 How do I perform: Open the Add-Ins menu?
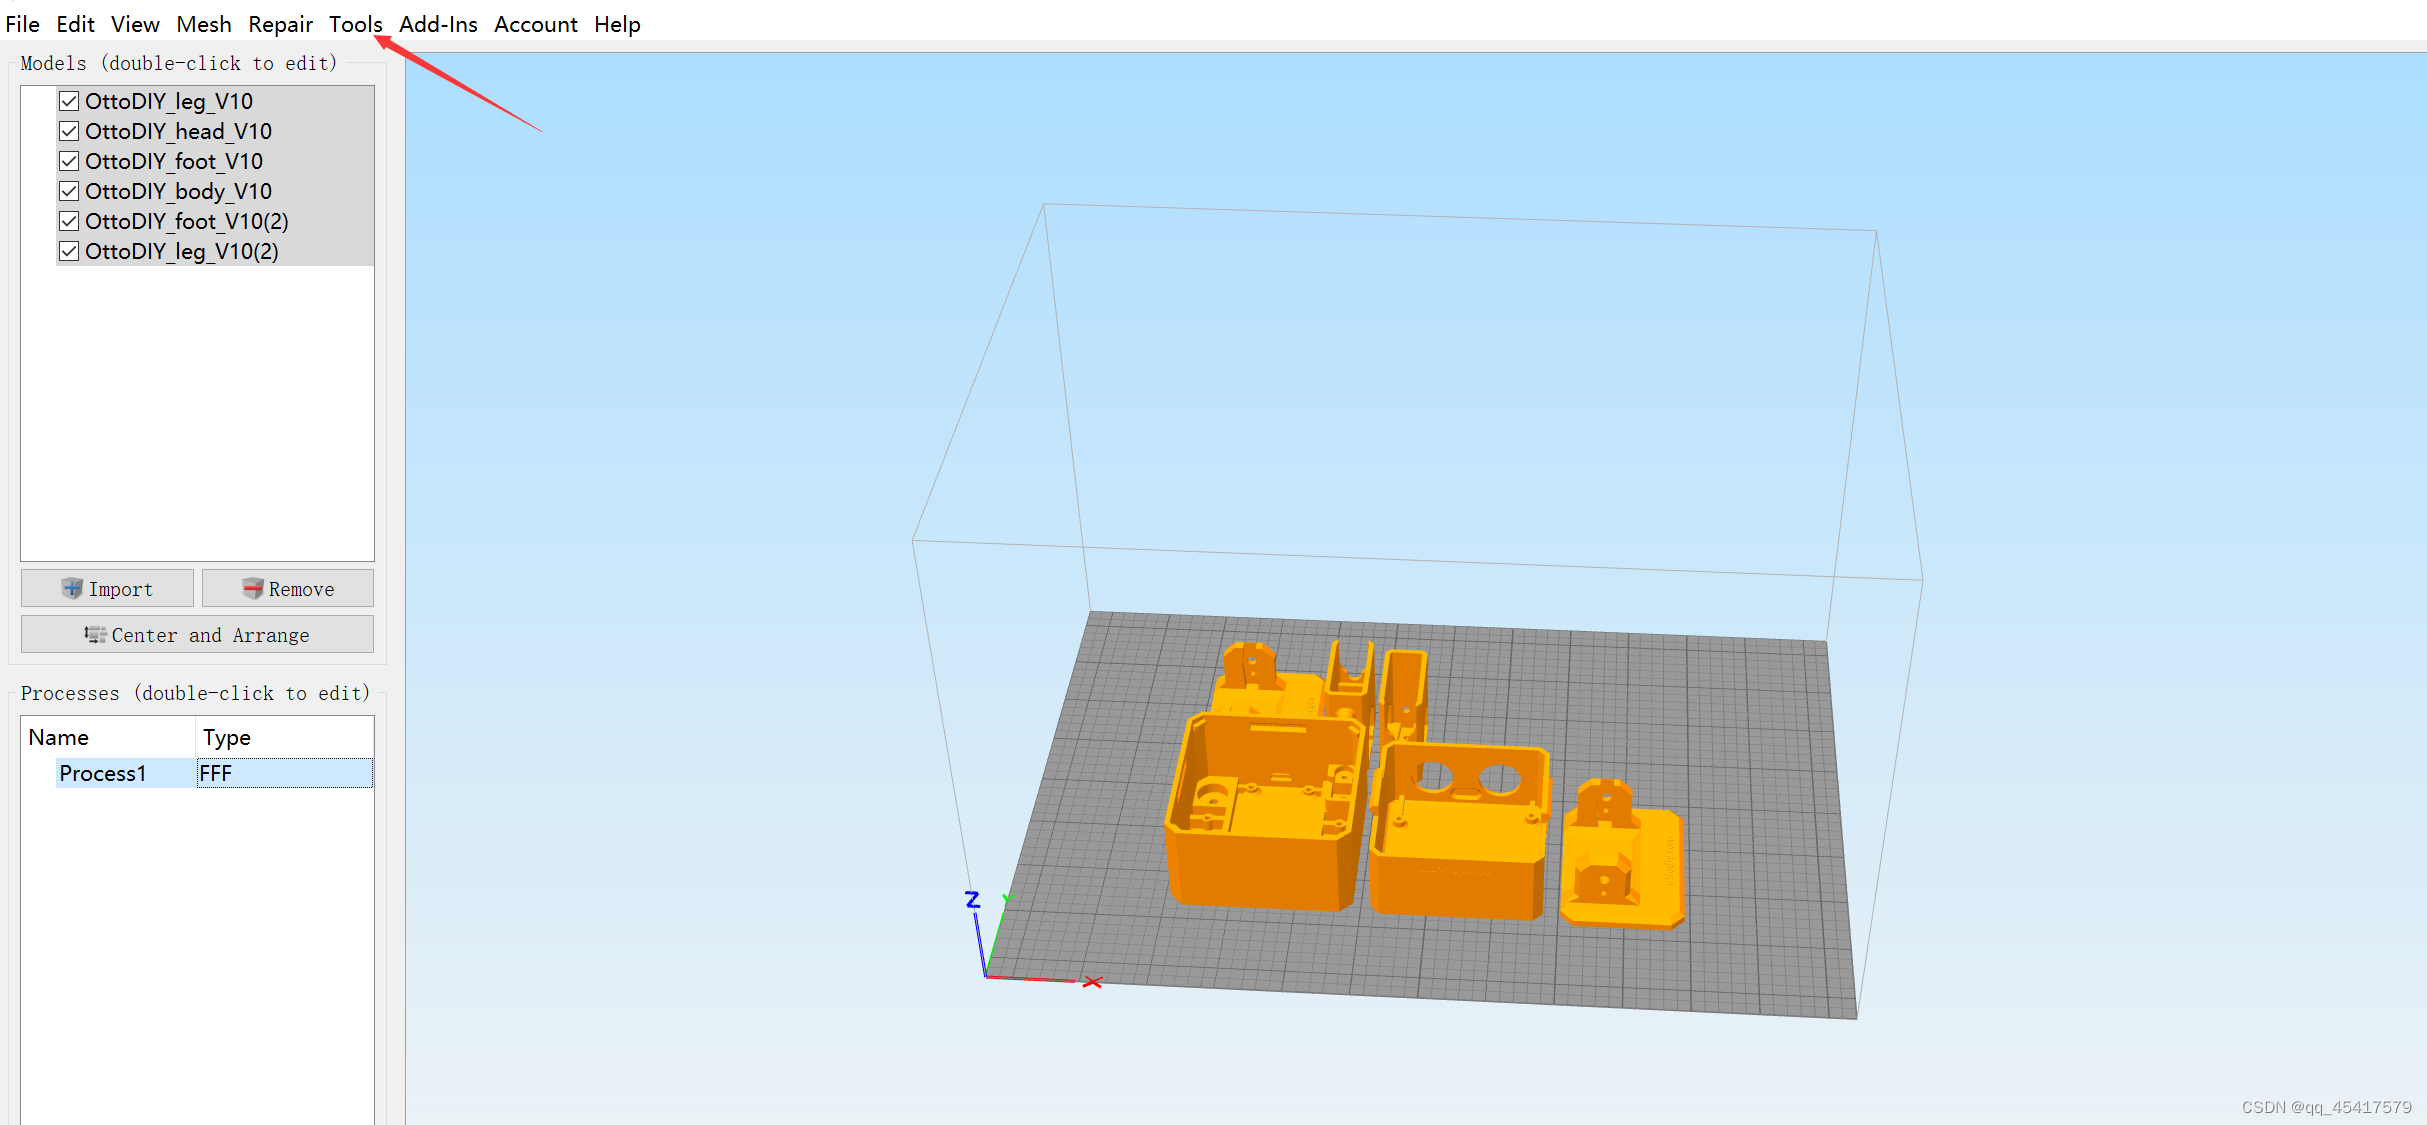[437, 24]
